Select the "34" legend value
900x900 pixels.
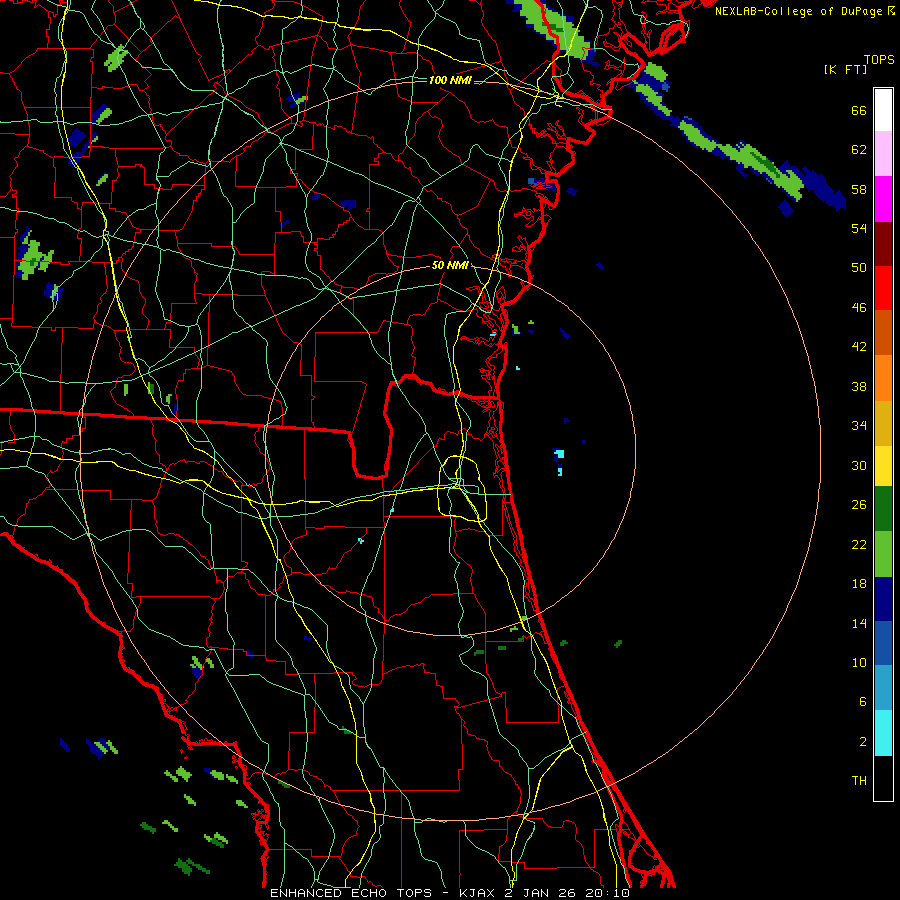[859, 426]
